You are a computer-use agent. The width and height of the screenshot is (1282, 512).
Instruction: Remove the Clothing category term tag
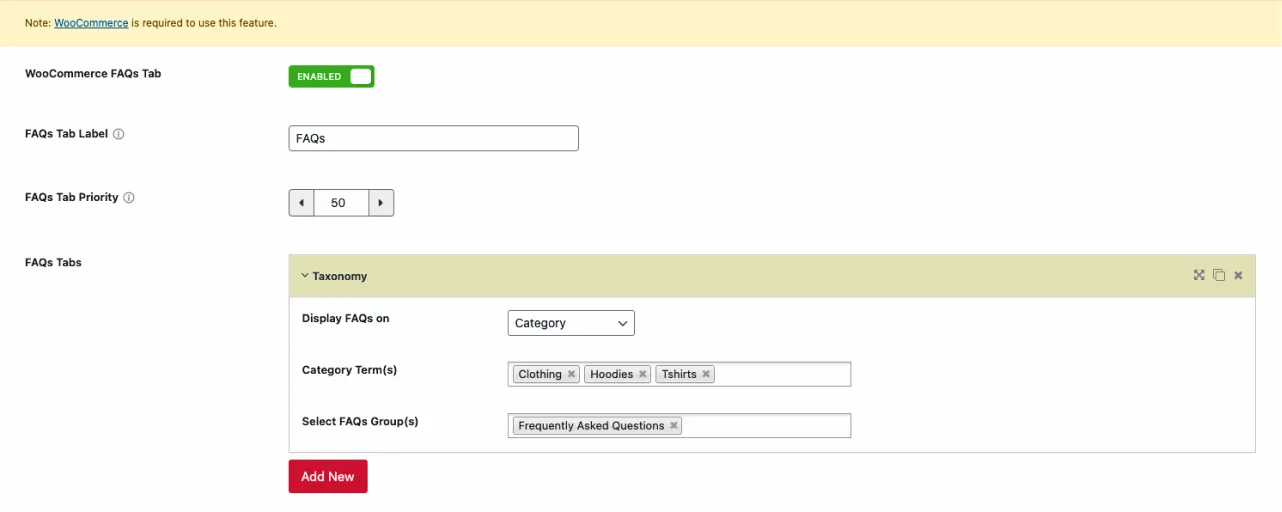pos(571,374)
